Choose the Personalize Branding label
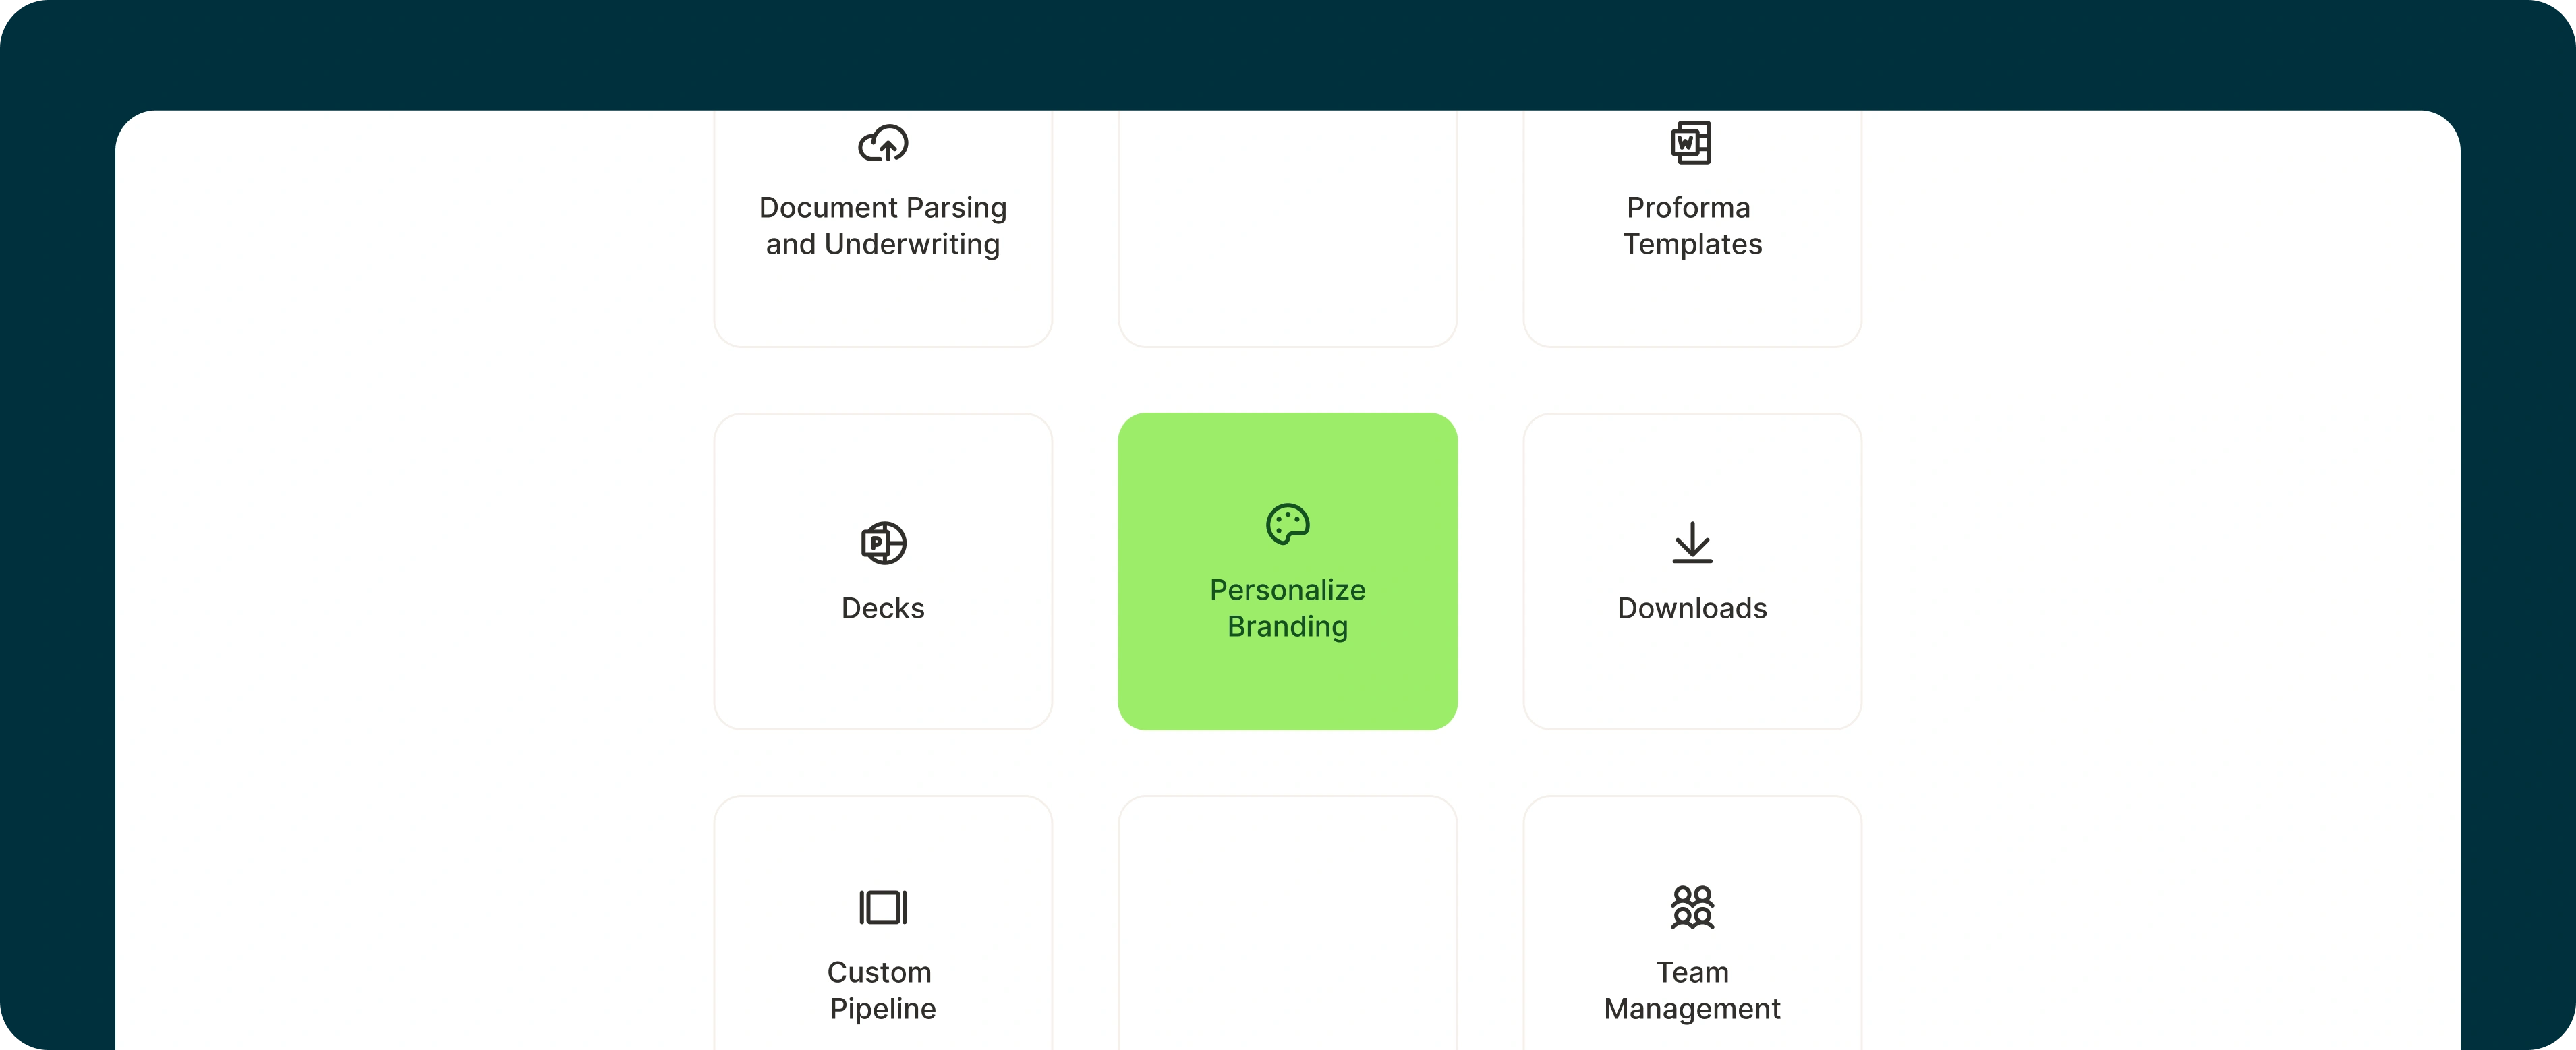Viewport: 2576px width, 1050px height. point(1288,608)
